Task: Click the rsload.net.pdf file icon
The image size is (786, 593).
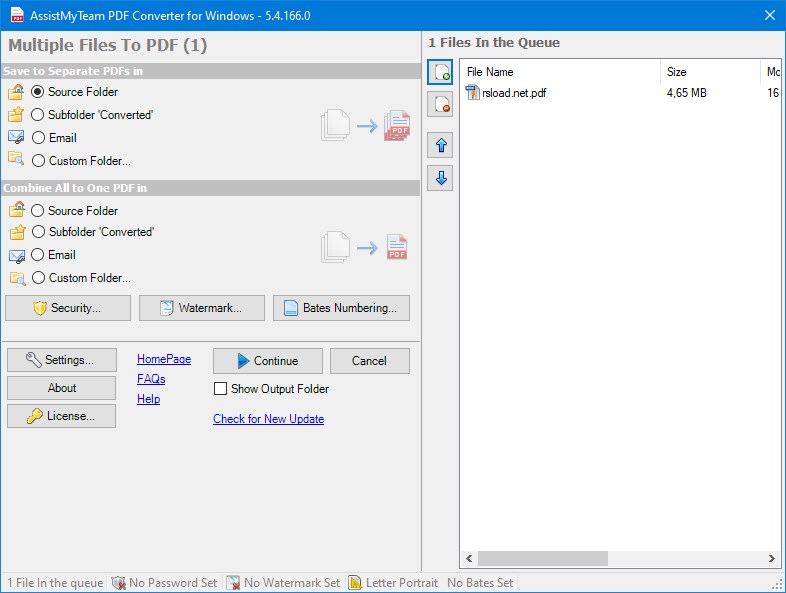Action: [473, 93]
